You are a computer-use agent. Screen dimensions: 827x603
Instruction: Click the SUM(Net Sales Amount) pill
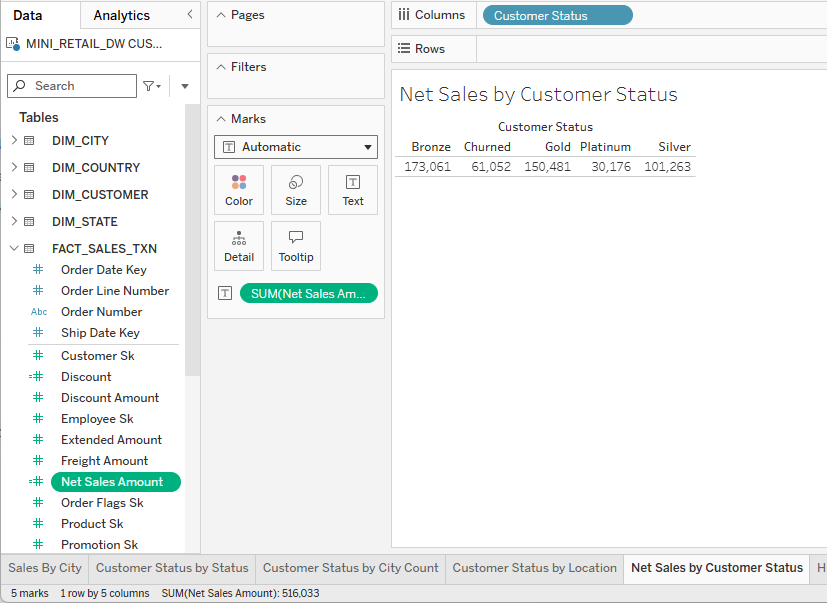click(x=308, y=293)
